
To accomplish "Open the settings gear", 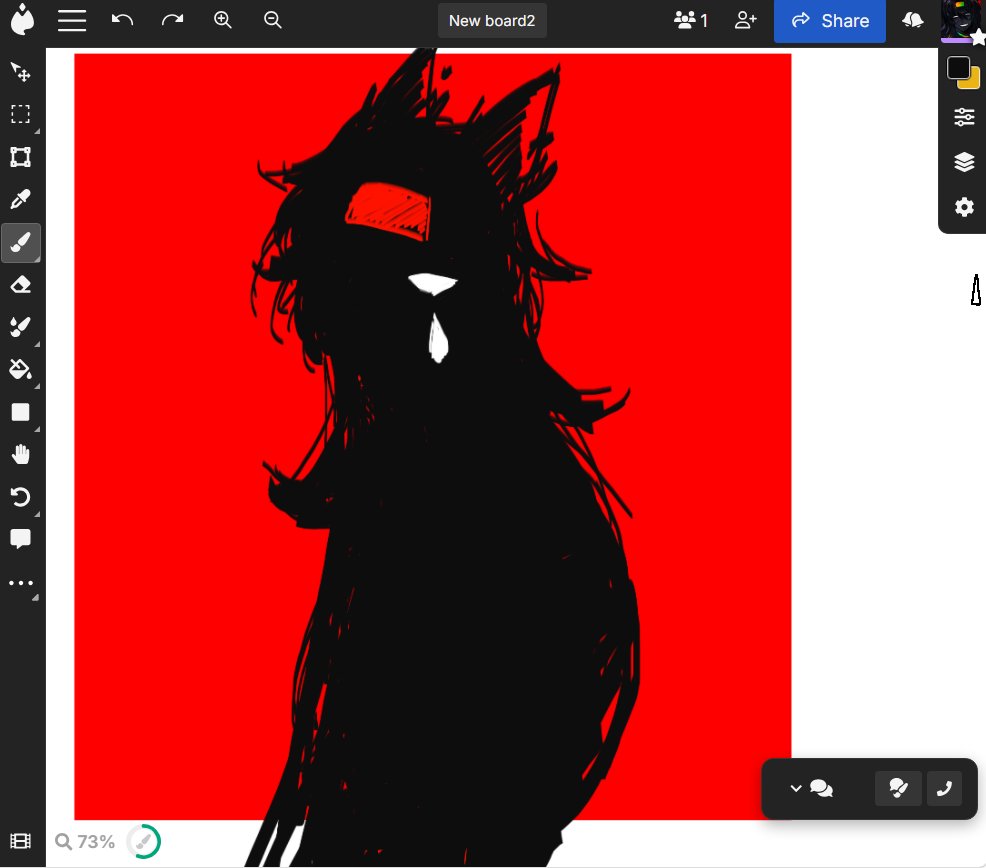I will click(x=964, y=207).
